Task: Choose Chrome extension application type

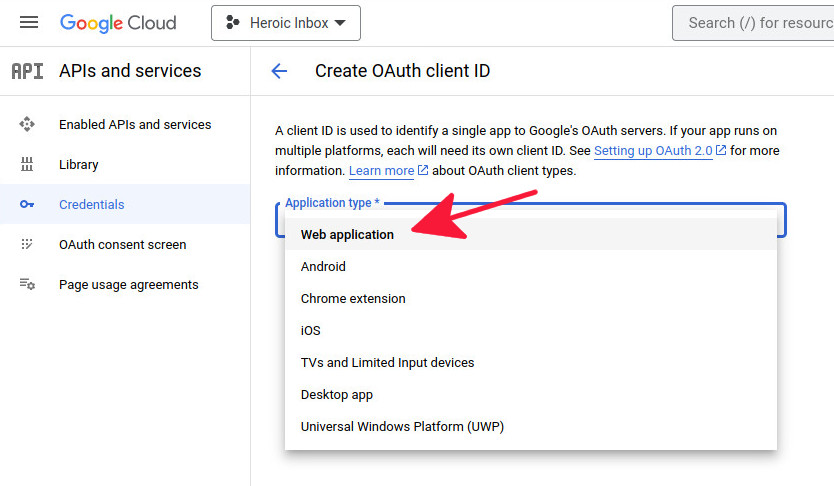Action: click(x=531, y=298)
